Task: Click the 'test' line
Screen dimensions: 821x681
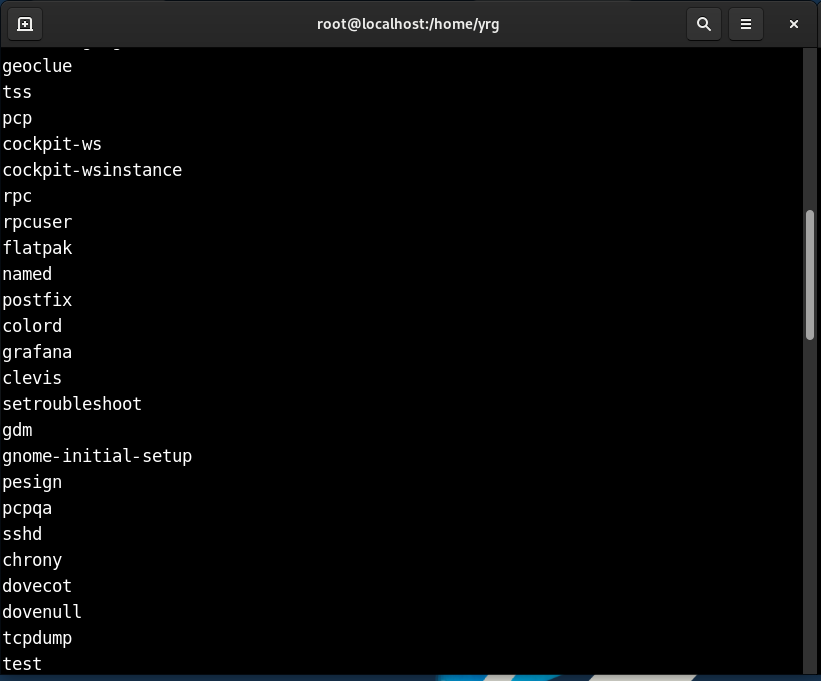Action: coord(22,664)
